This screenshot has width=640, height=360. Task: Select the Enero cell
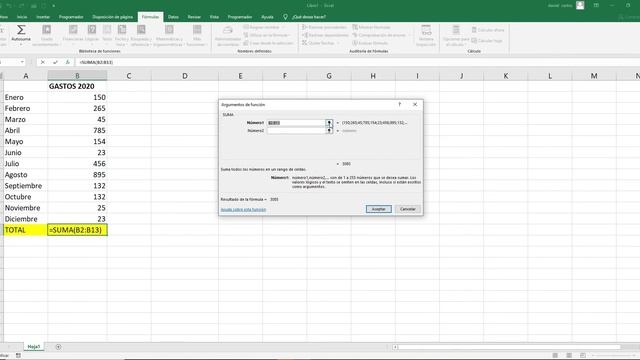coord(25,97)
